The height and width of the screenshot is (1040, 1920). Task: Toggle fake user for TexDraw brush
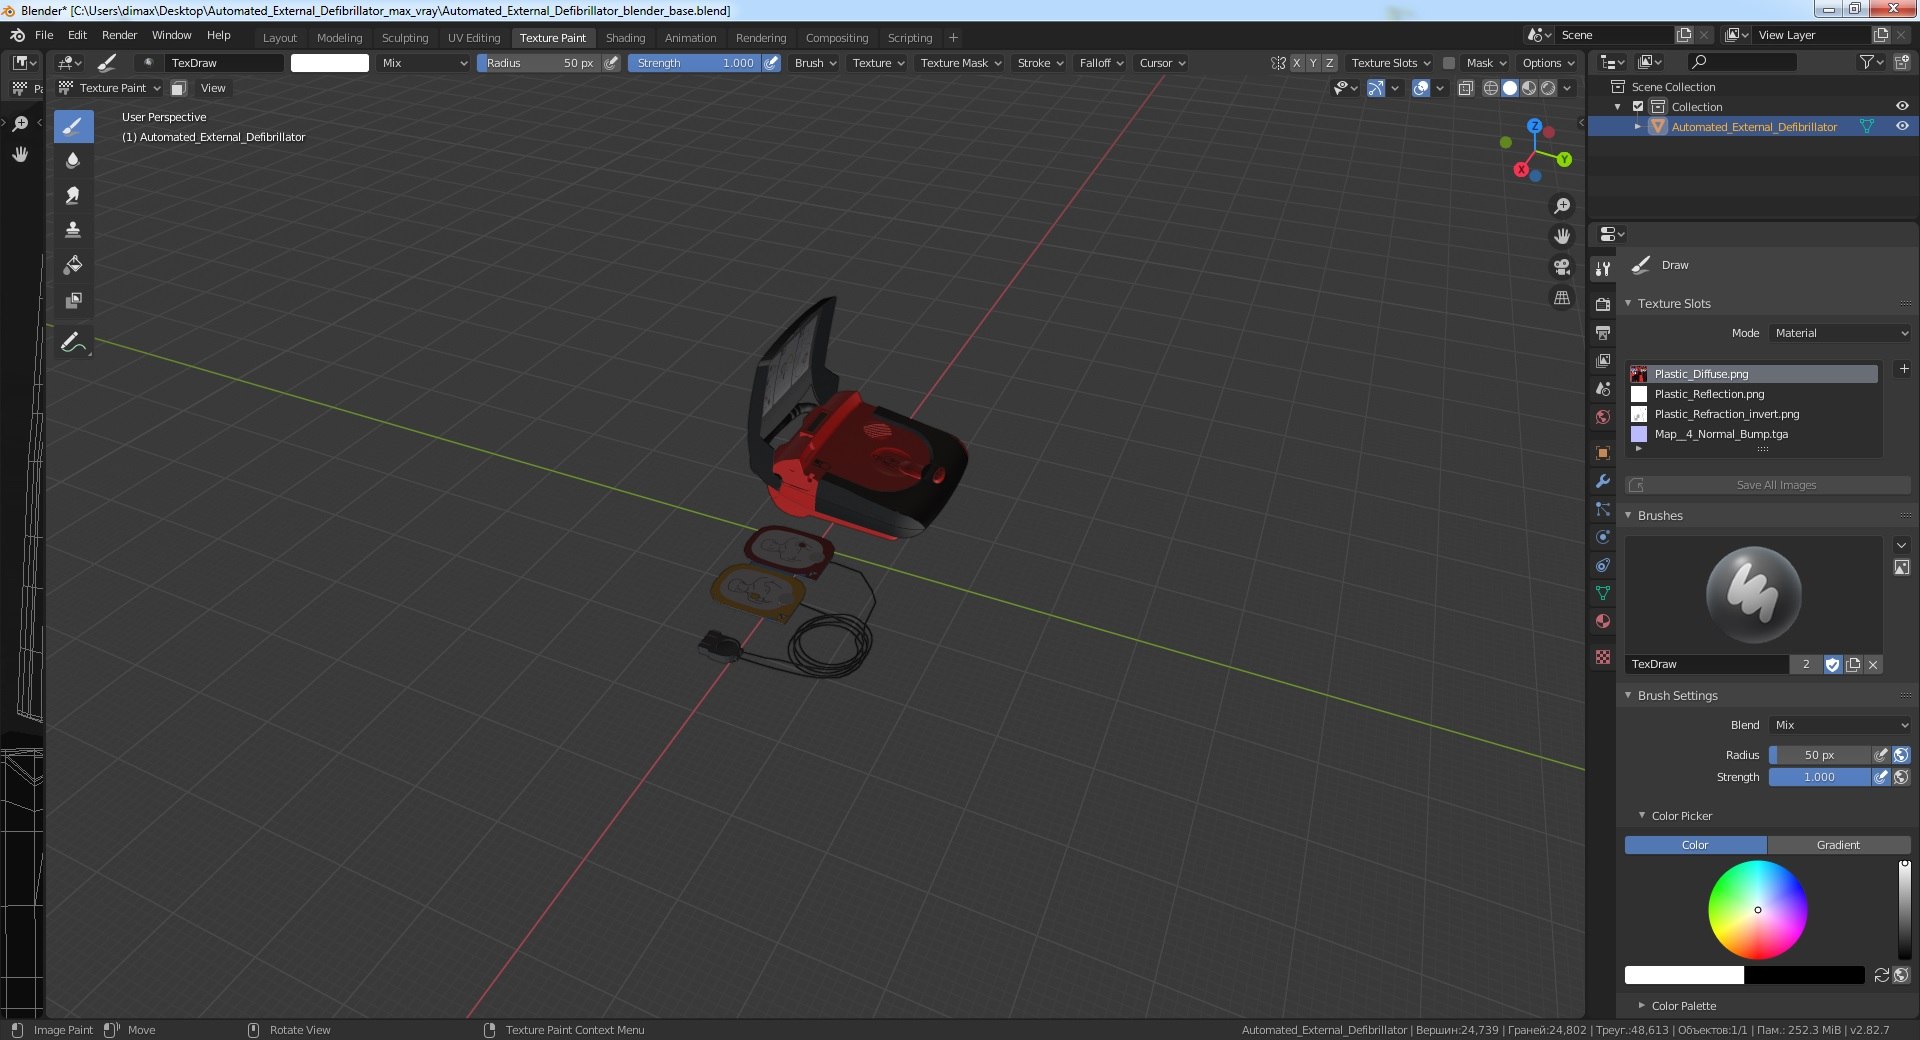pyautogui.click(x=1832, y=664)
